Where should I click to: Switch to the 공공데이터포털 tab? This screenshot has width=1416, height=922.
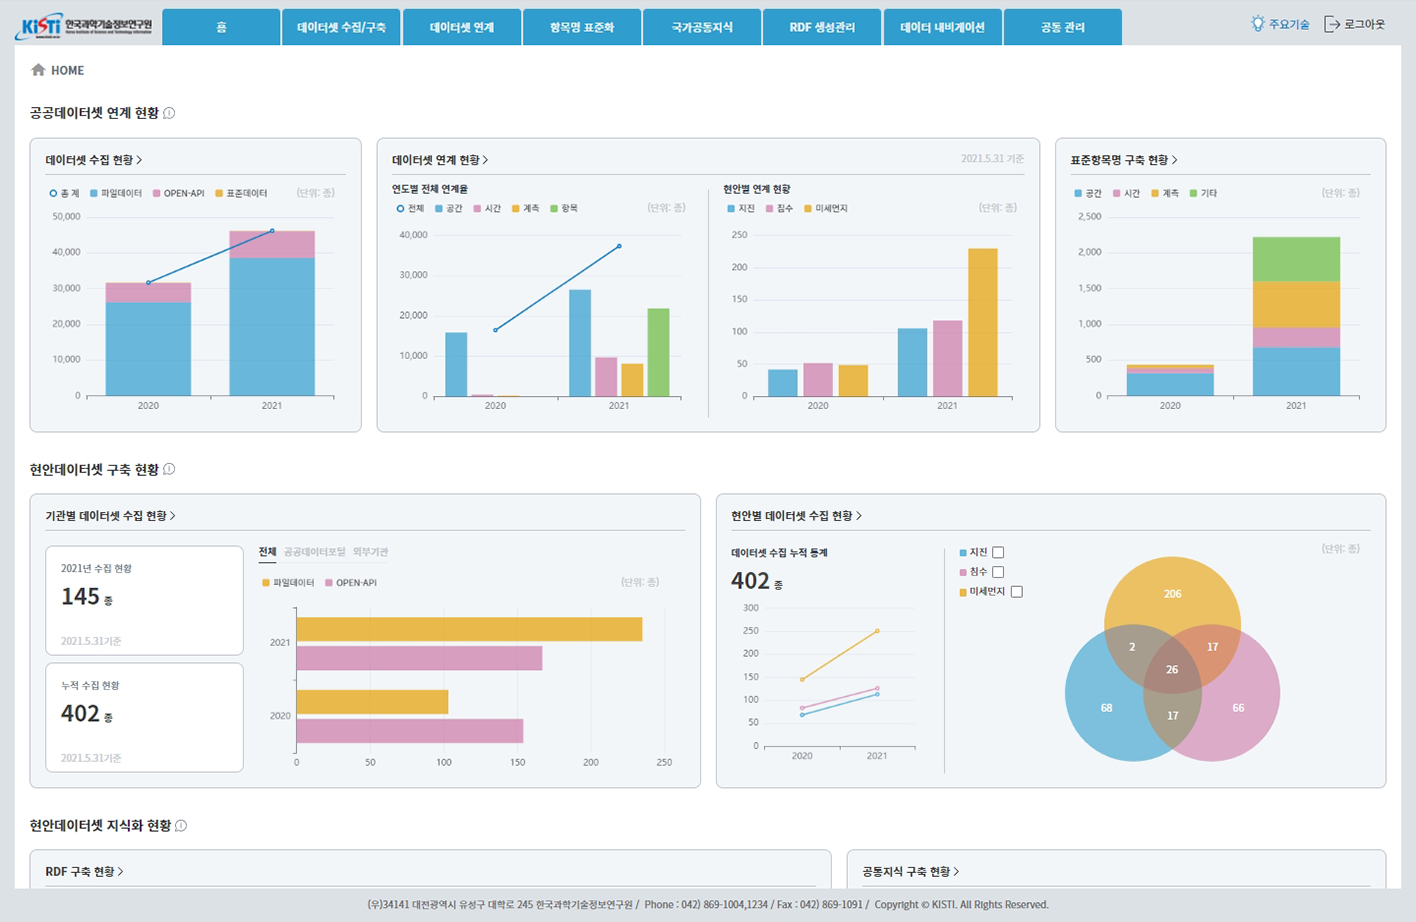click(314, 552)
